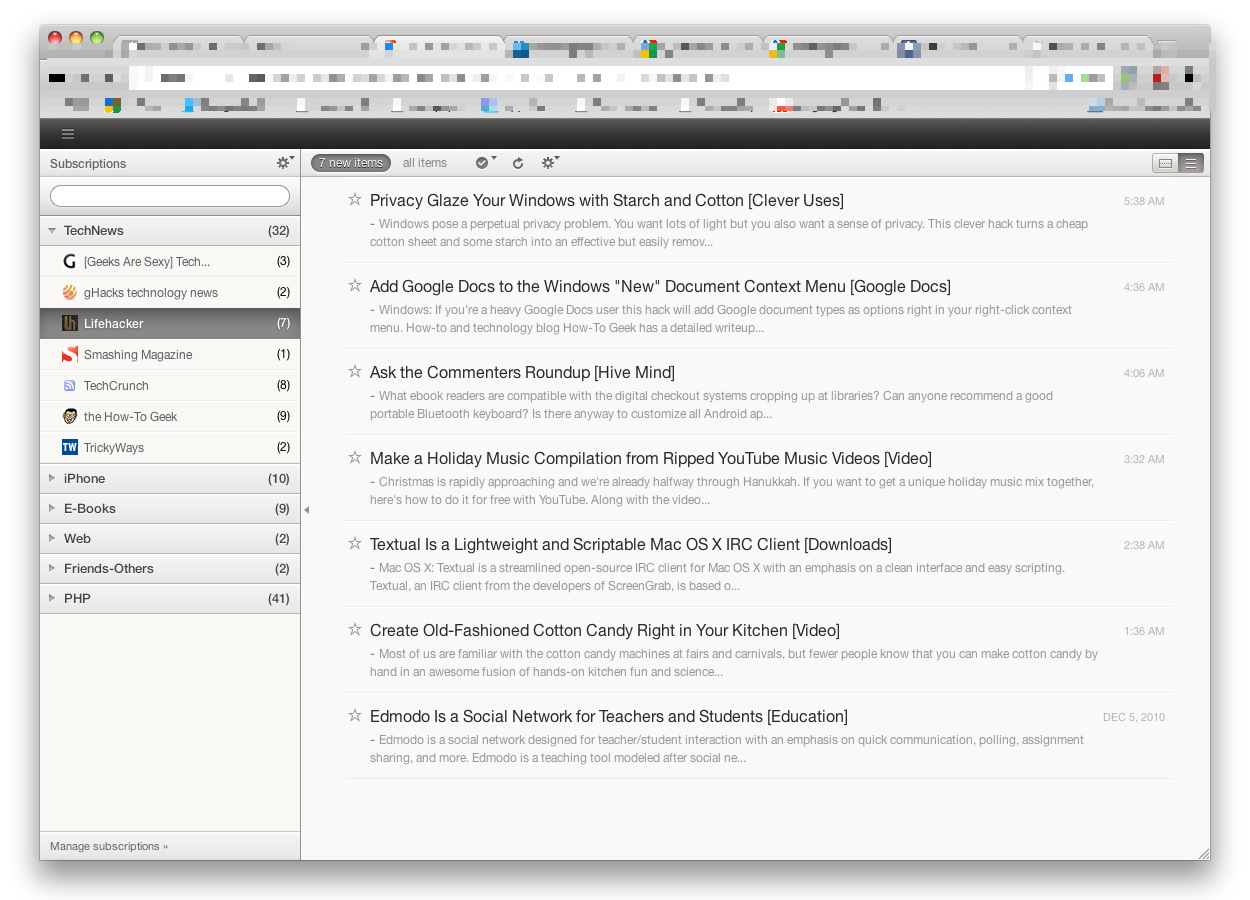Star the Ask the Commenters Roundup article
The height and width of the screenshot is (900, 1250).
(x=354, y=372)
